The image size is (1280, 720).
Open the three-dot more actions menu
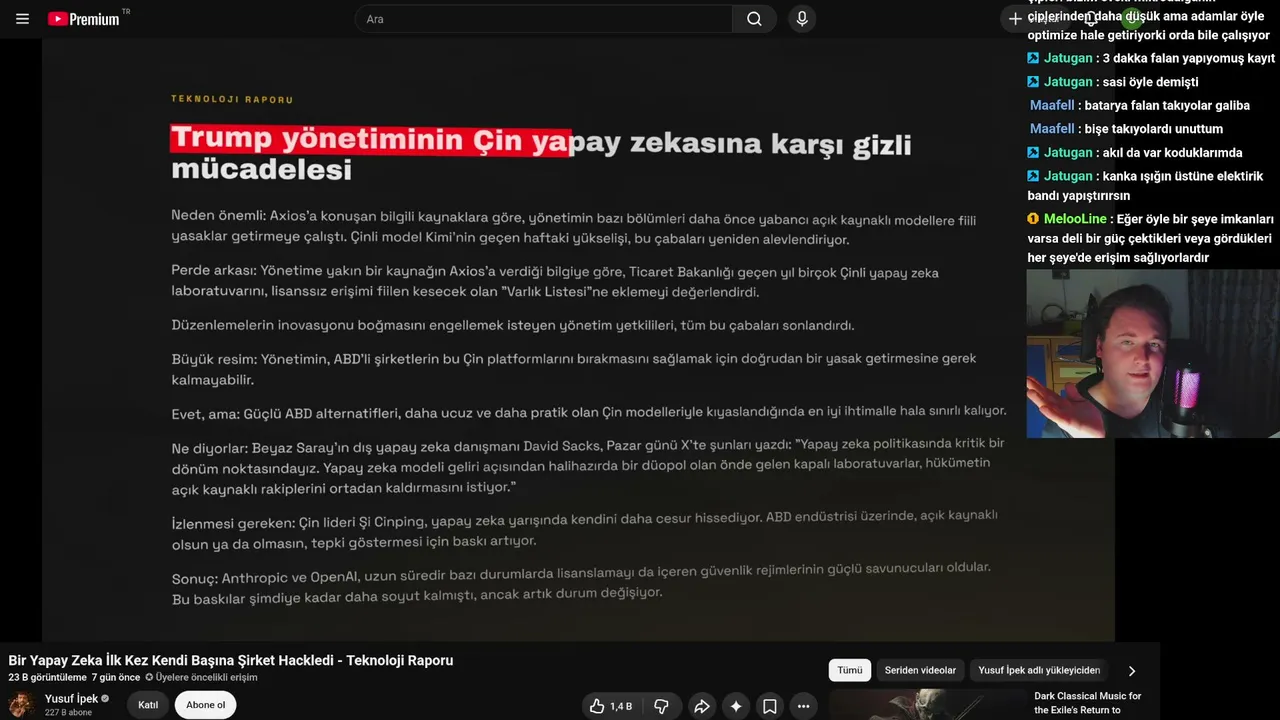tap(803, 706)
